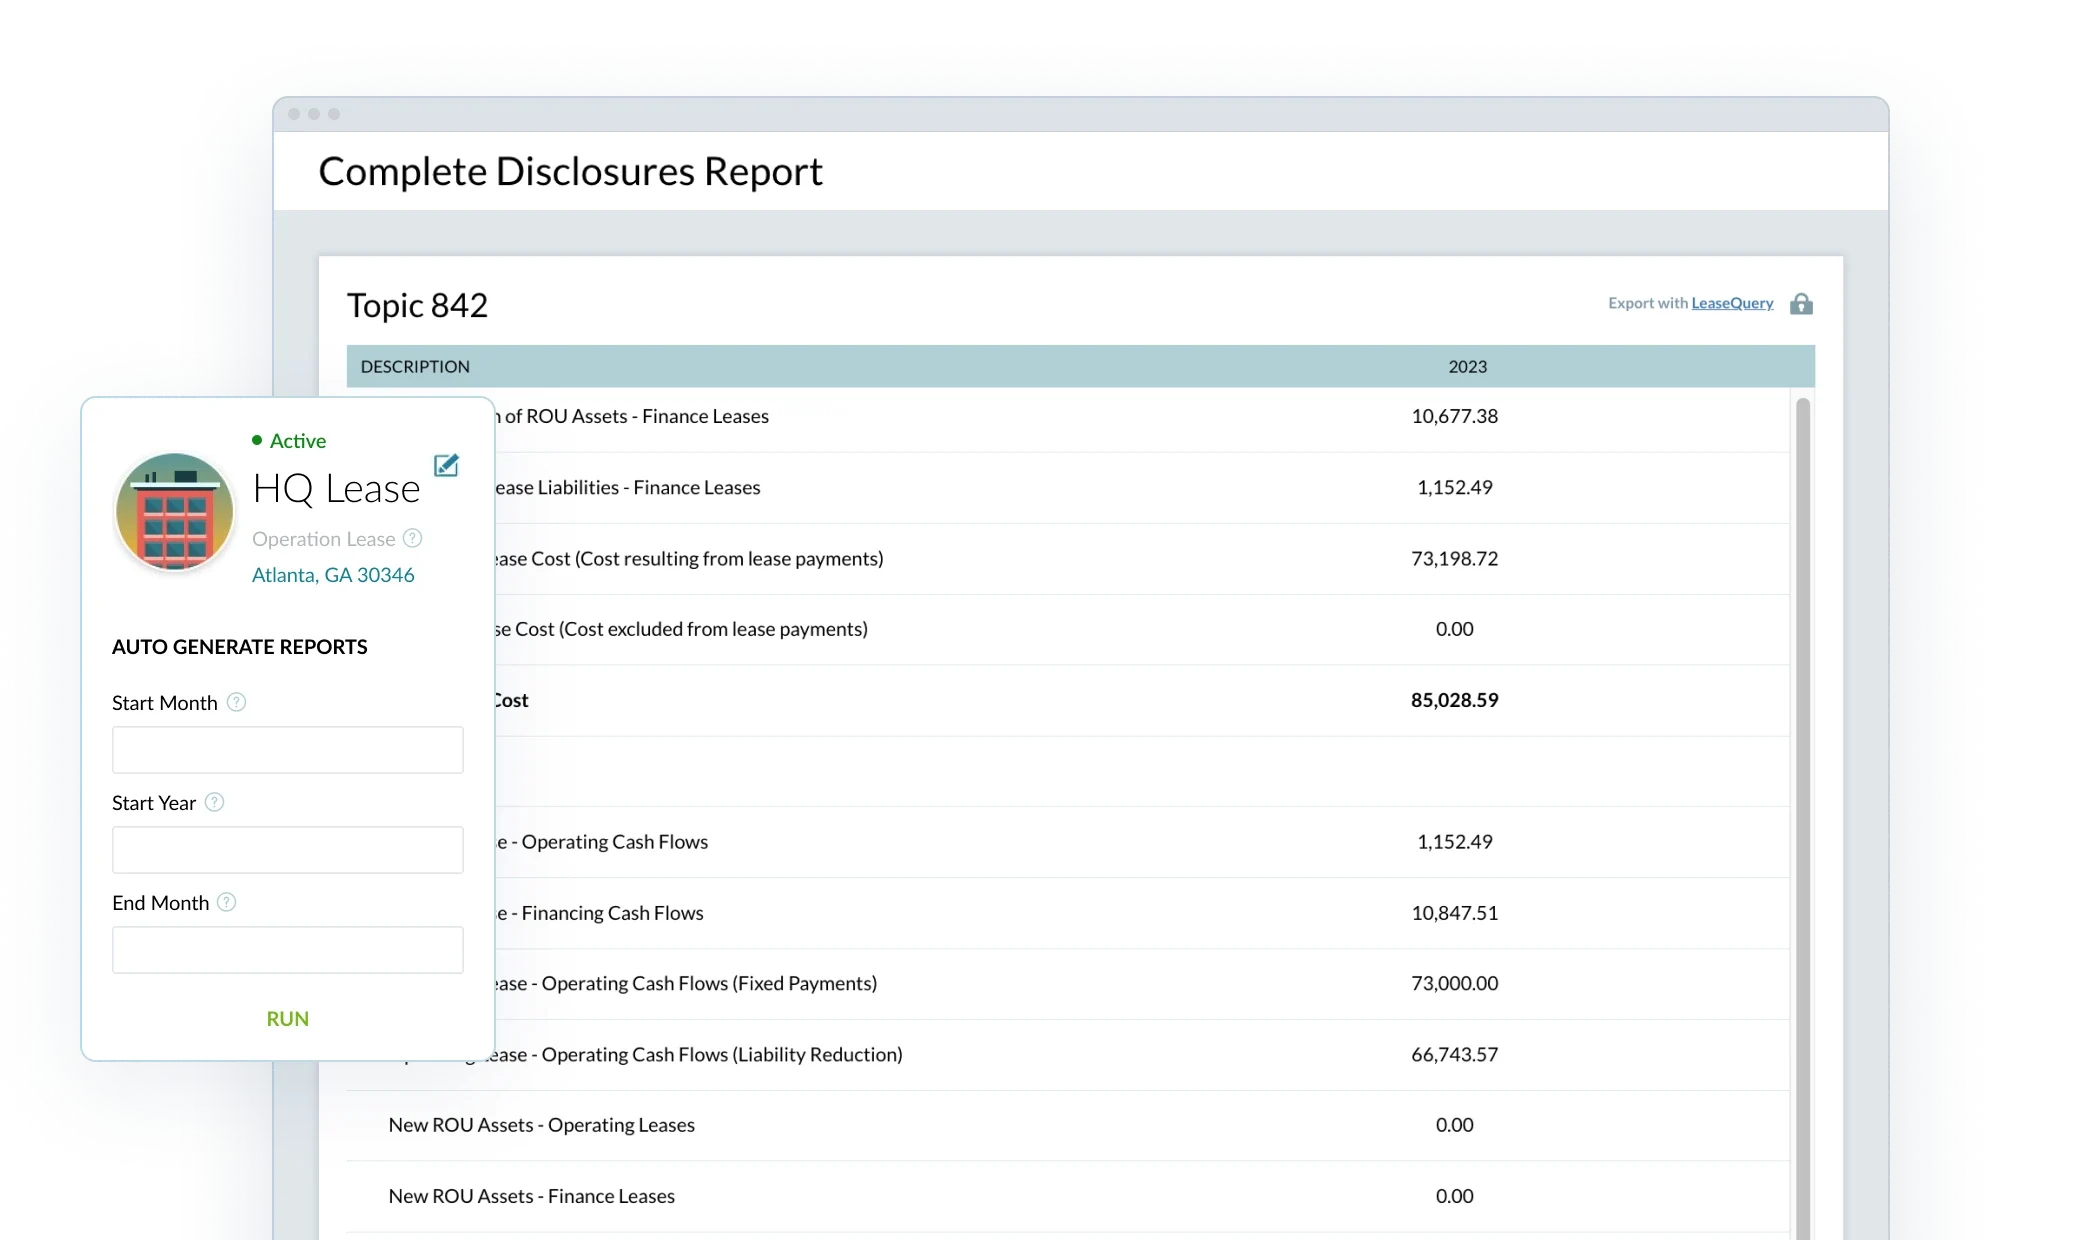The width and height of the screenshot is (2080, 1240).
Task: Click the HQ Lease building avatar
Action: (x=174, y=511)
